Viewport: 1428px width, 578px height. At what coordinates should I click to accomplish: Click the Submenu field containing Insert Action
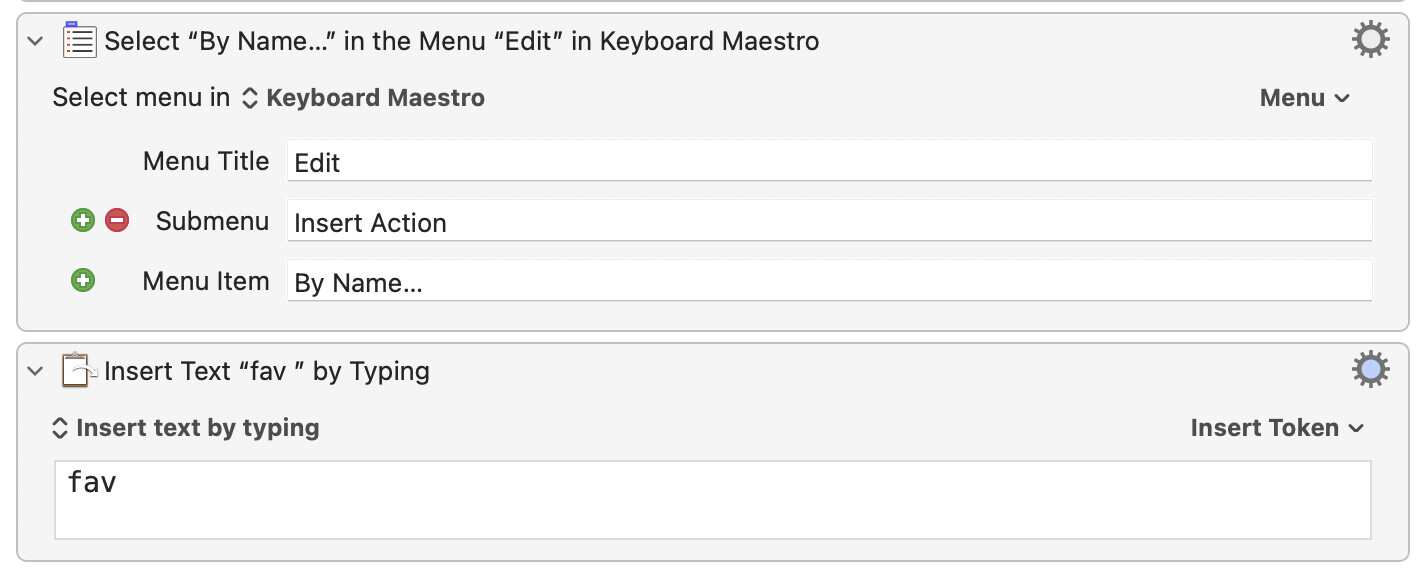point(829,222)
